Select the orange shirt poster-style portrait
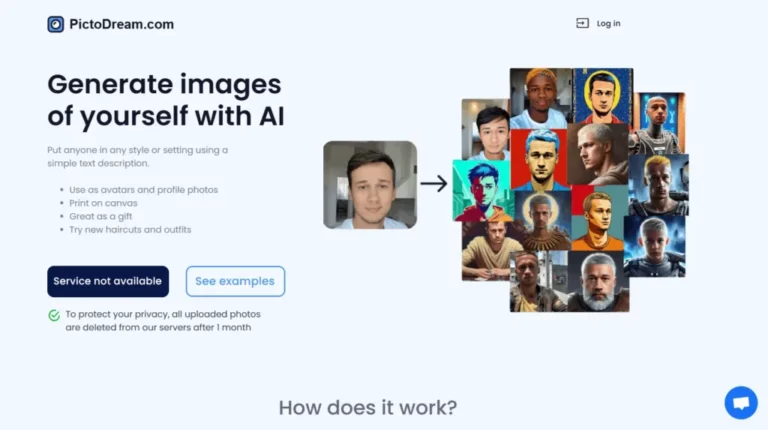This screenshot has width=768, height=430. click(x=600, y=218)
